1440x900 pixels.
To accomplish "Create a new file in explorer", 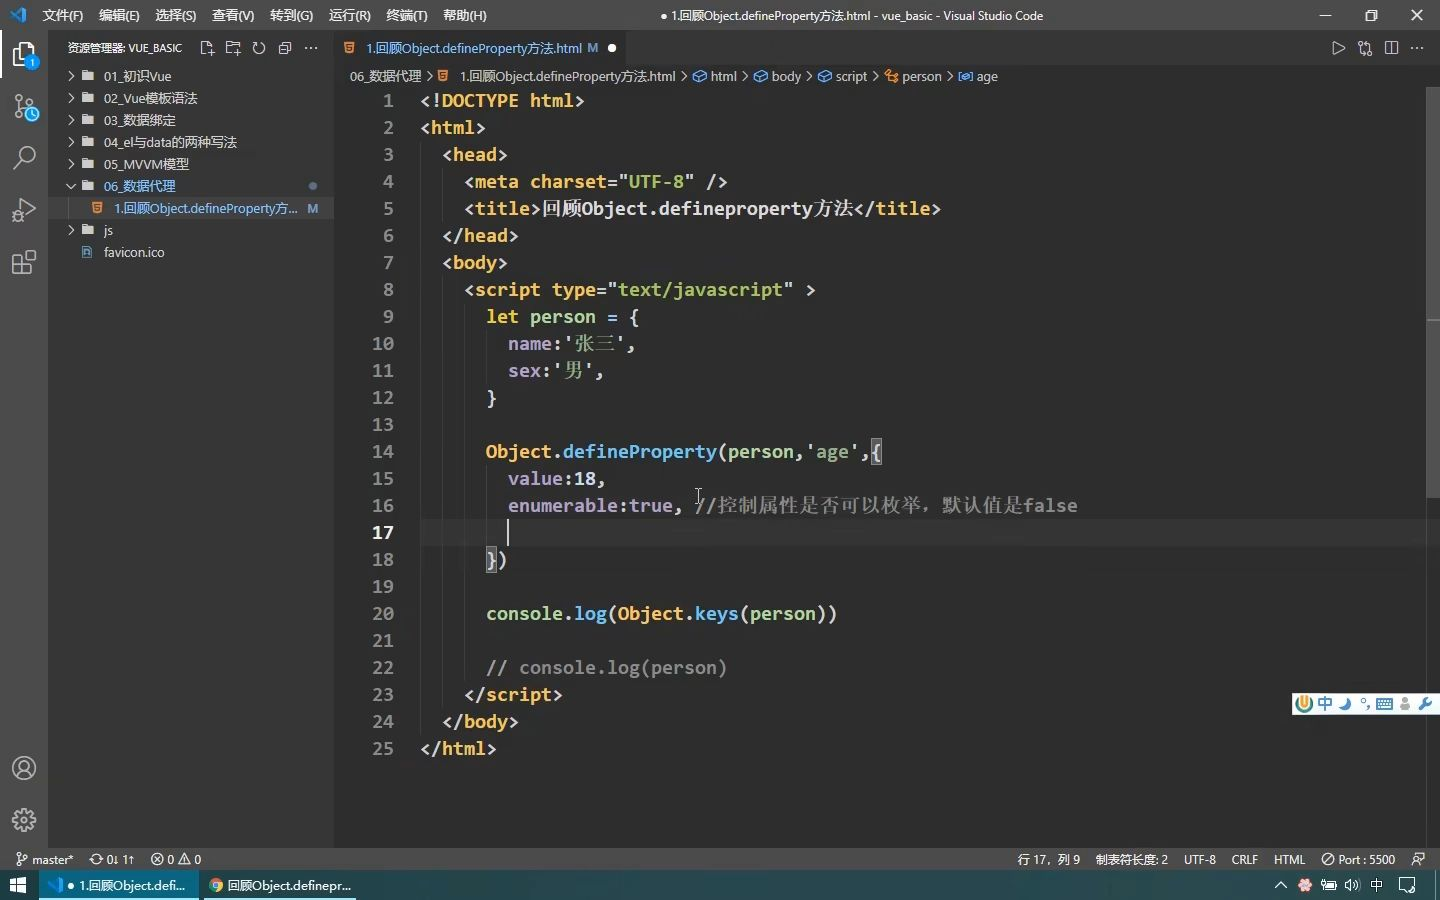I will (207, 48).
